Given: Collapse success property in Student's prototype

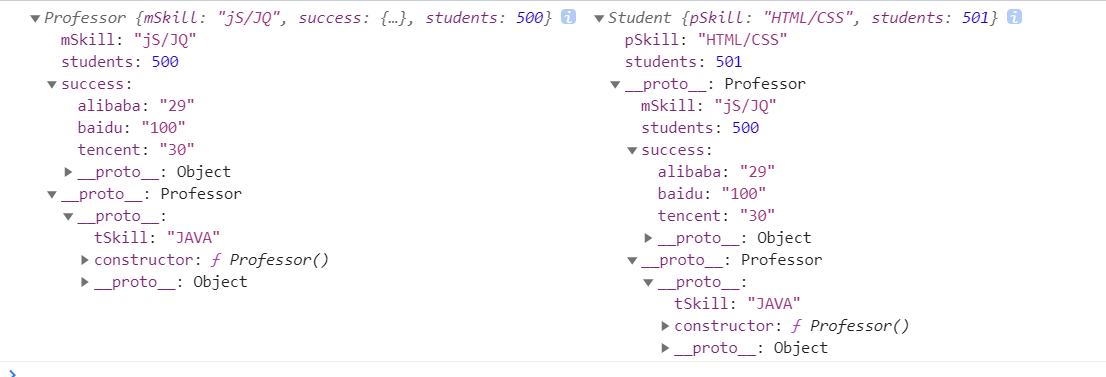Looking at the screenshot, I should (x=632, y=150).
